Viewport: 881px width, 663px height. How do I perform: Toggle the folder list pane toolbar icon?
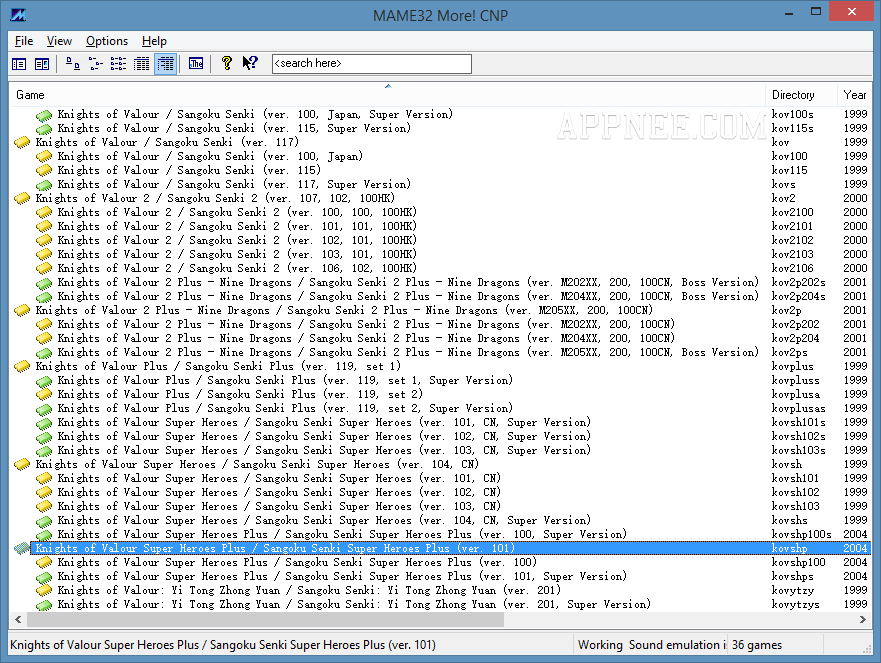click(19, 64)
